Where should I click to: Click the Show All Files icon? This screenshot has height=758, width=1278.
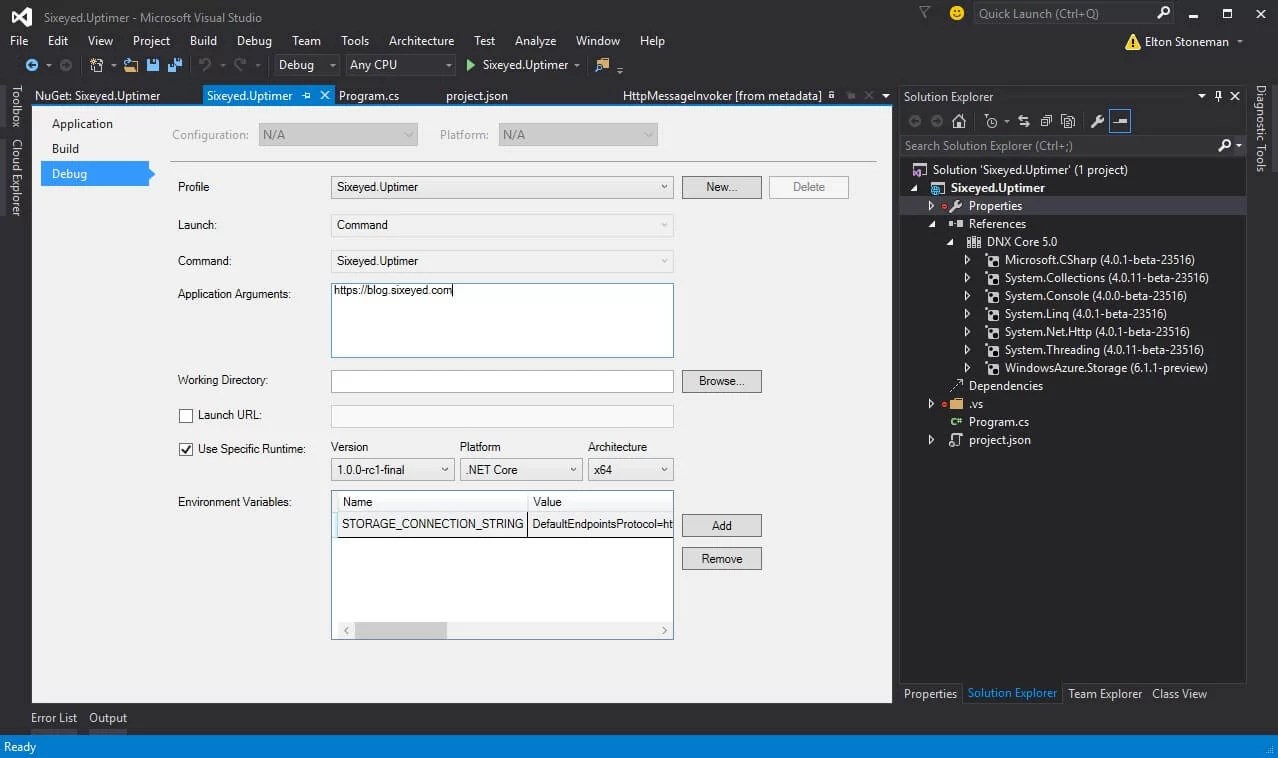[x=1068, y=121]
